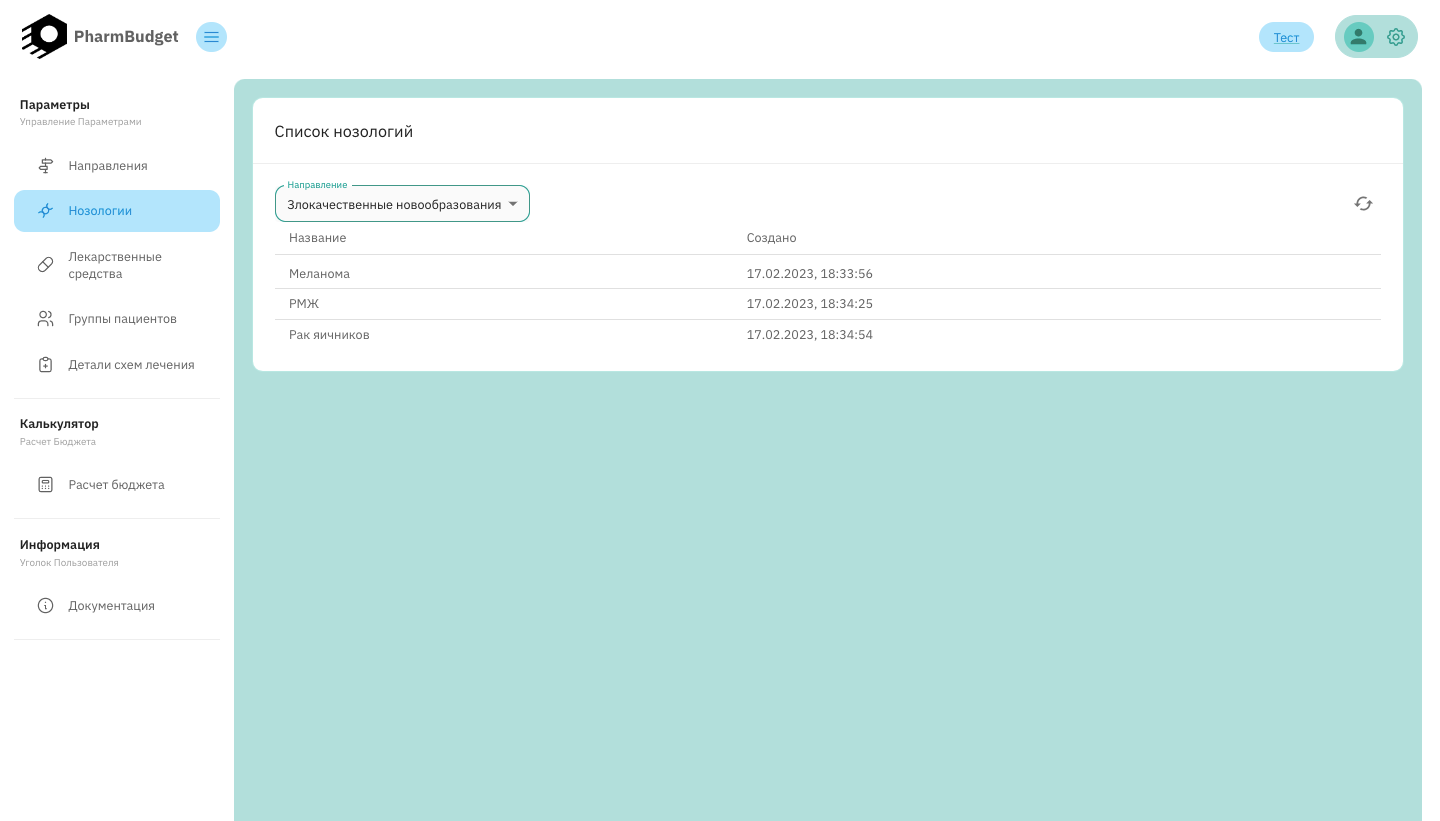Select the Меланома row
Screen dimensions: 1440x821
828,273
